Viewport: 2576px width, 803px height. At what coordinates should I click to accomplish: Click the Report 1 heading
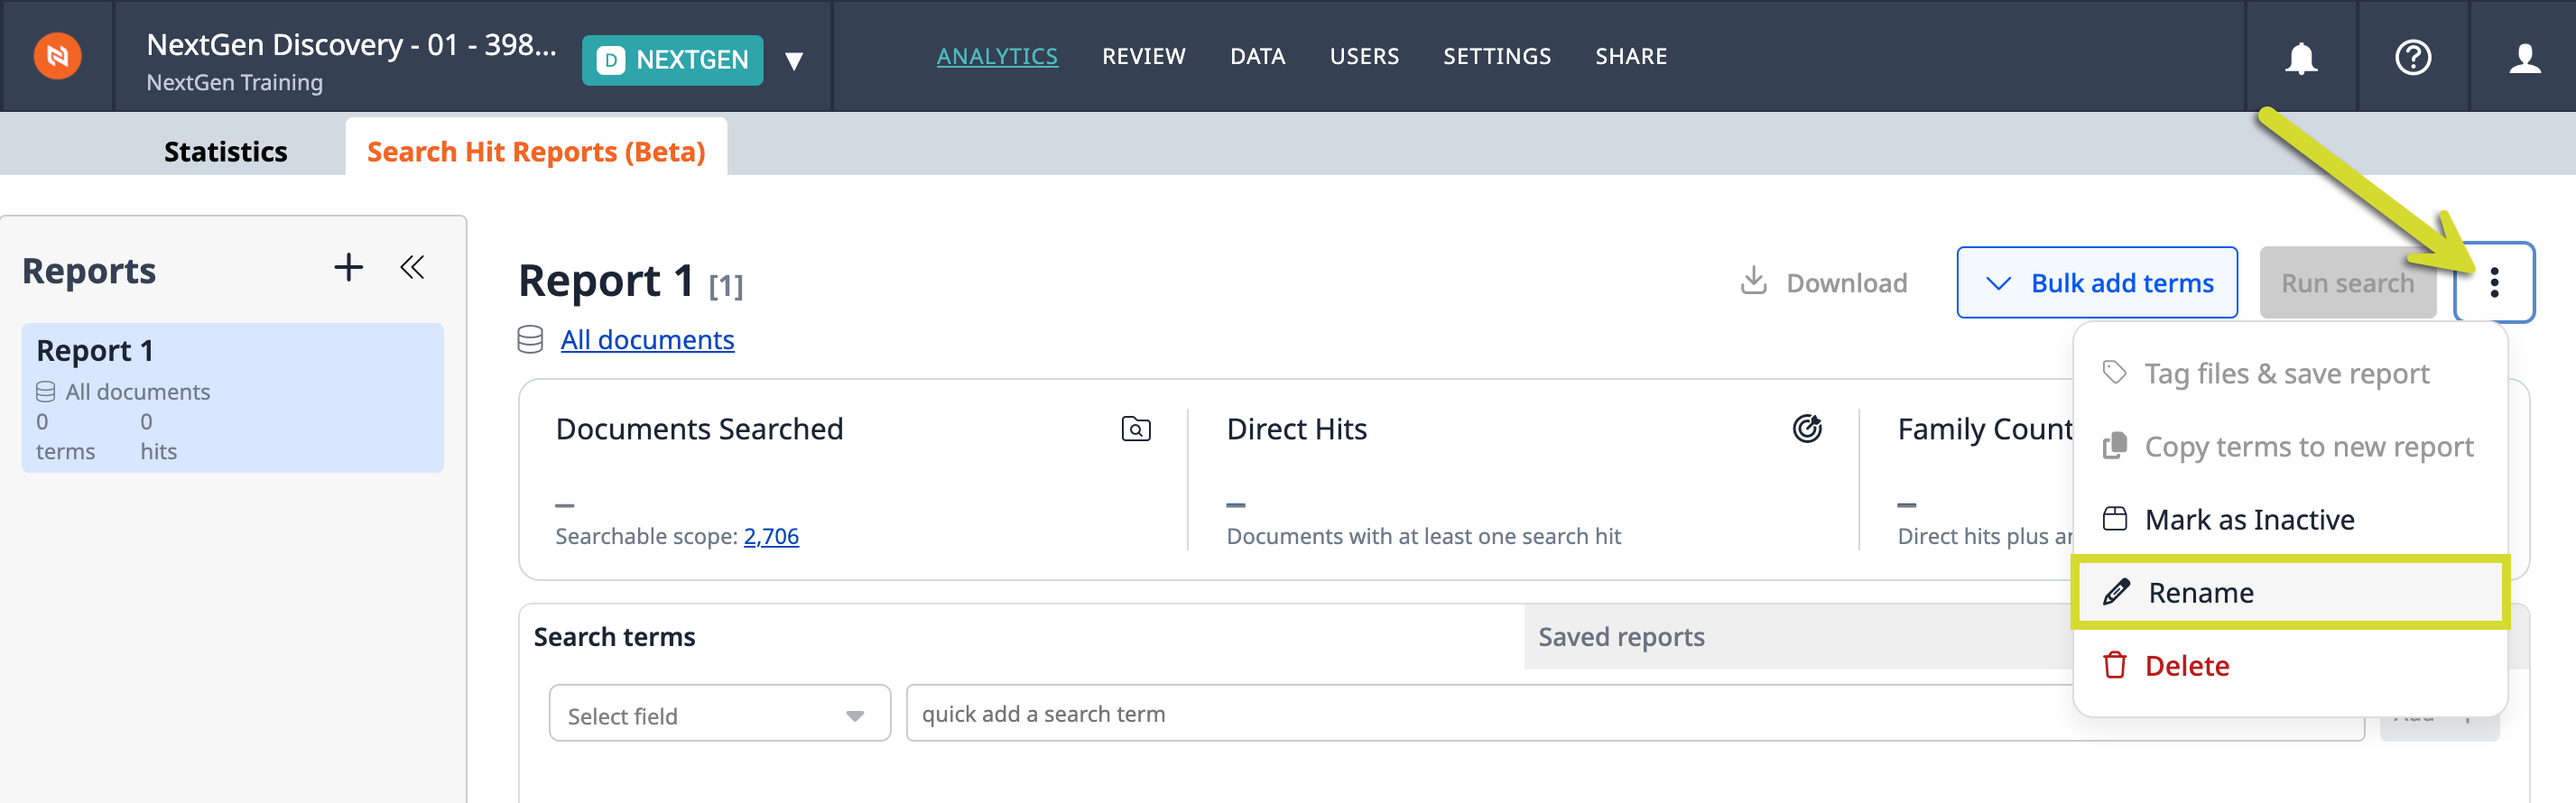(605, 281)
